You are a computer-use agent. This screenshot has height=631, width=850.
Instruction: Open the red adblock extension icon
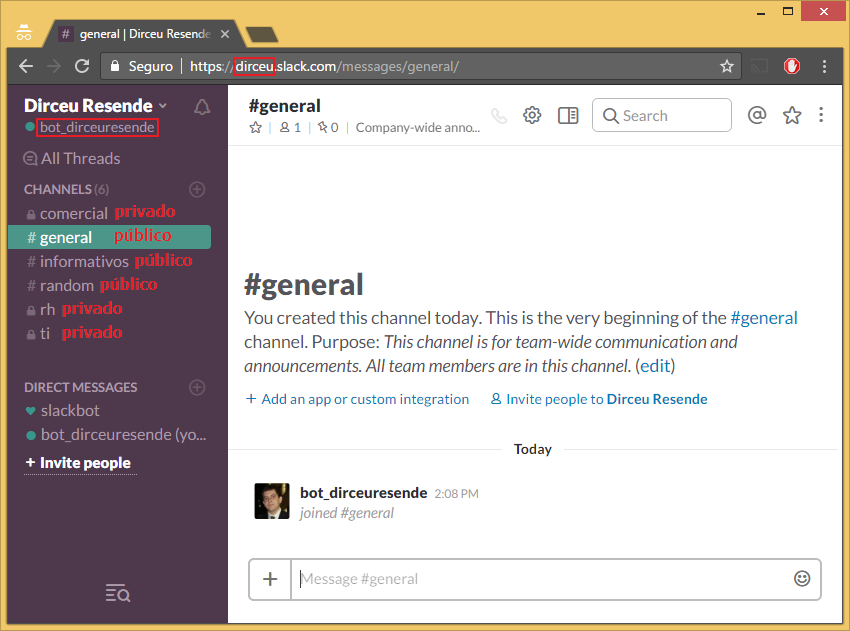(791, 66)
